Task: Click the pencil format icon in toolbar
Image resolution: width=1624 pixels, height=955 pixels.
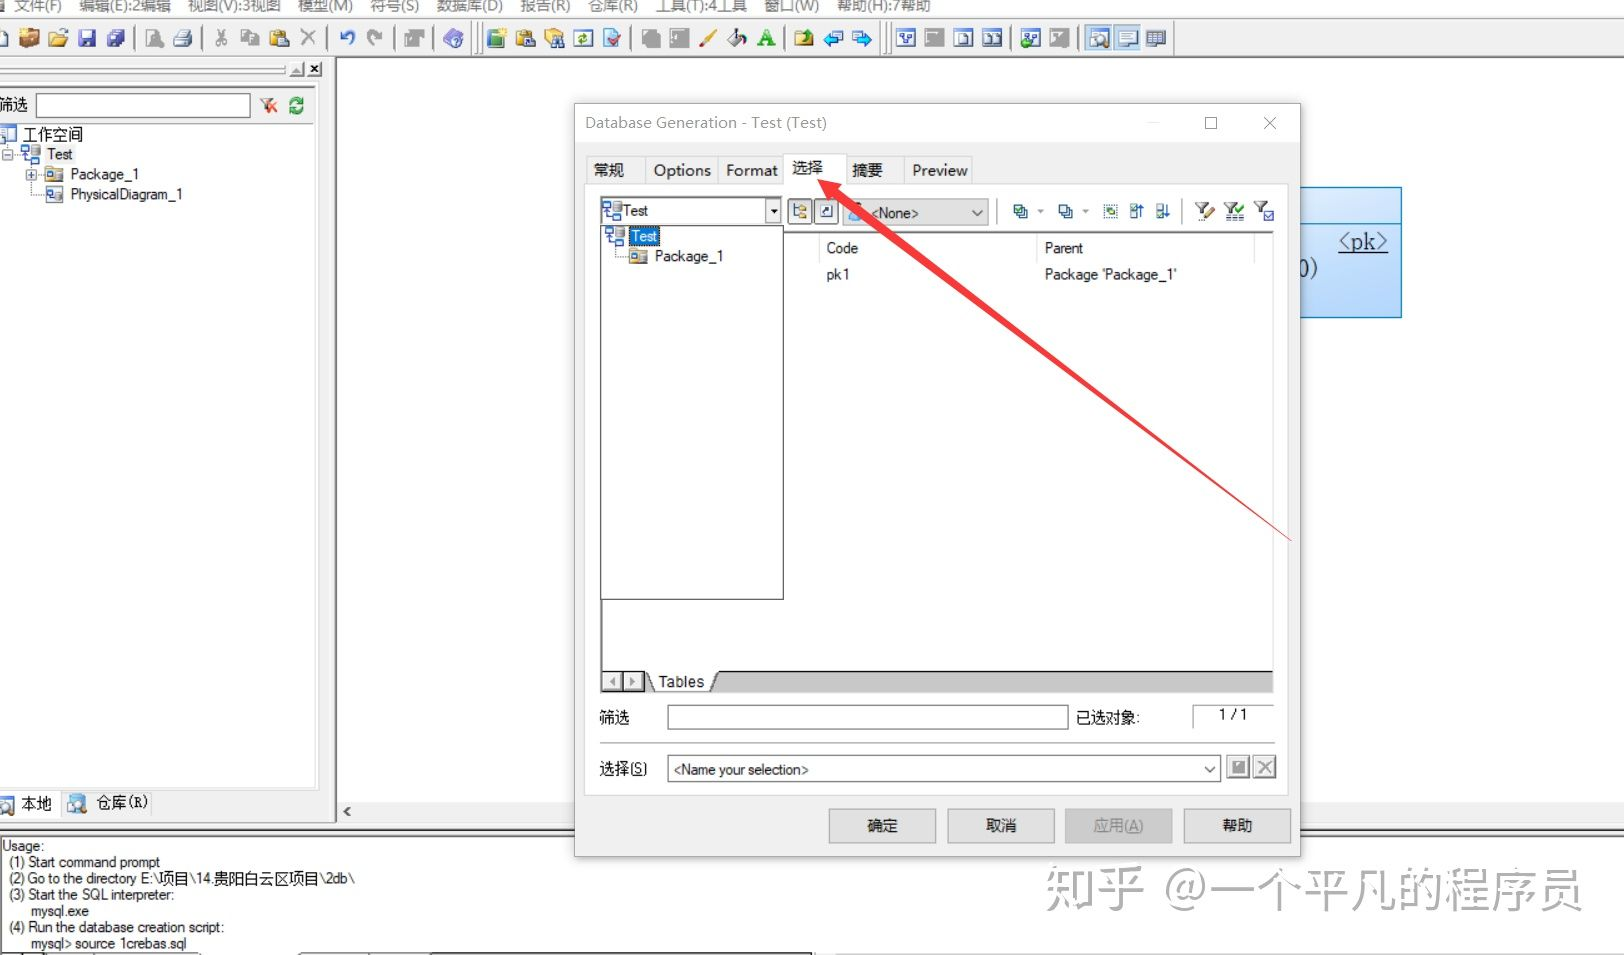Action: tap(708, 39)
